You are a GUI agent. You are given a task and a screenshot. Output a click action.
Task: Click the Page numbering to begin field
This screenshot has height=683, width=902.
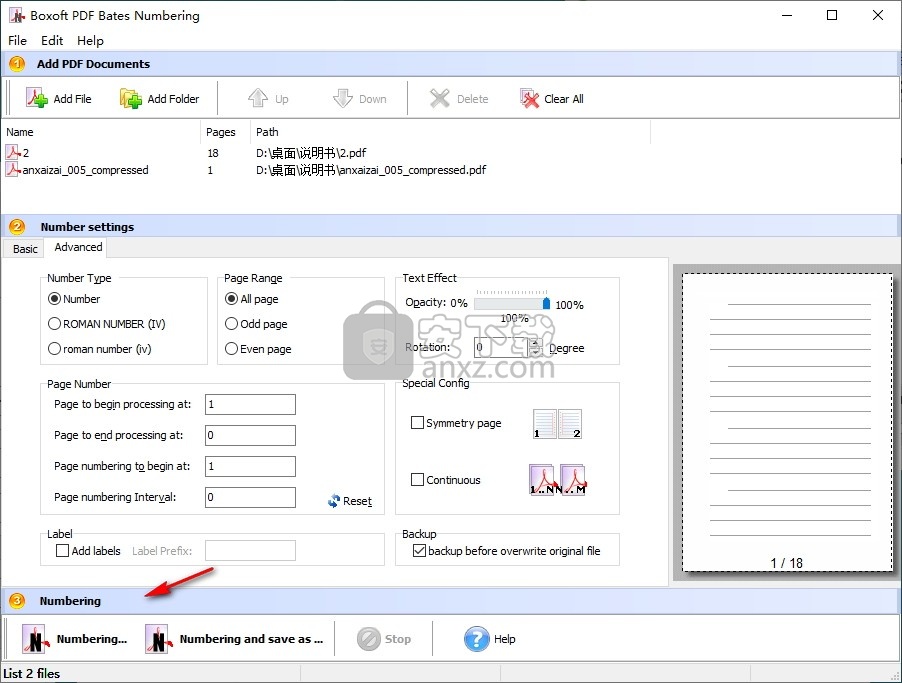pos(250,466)
